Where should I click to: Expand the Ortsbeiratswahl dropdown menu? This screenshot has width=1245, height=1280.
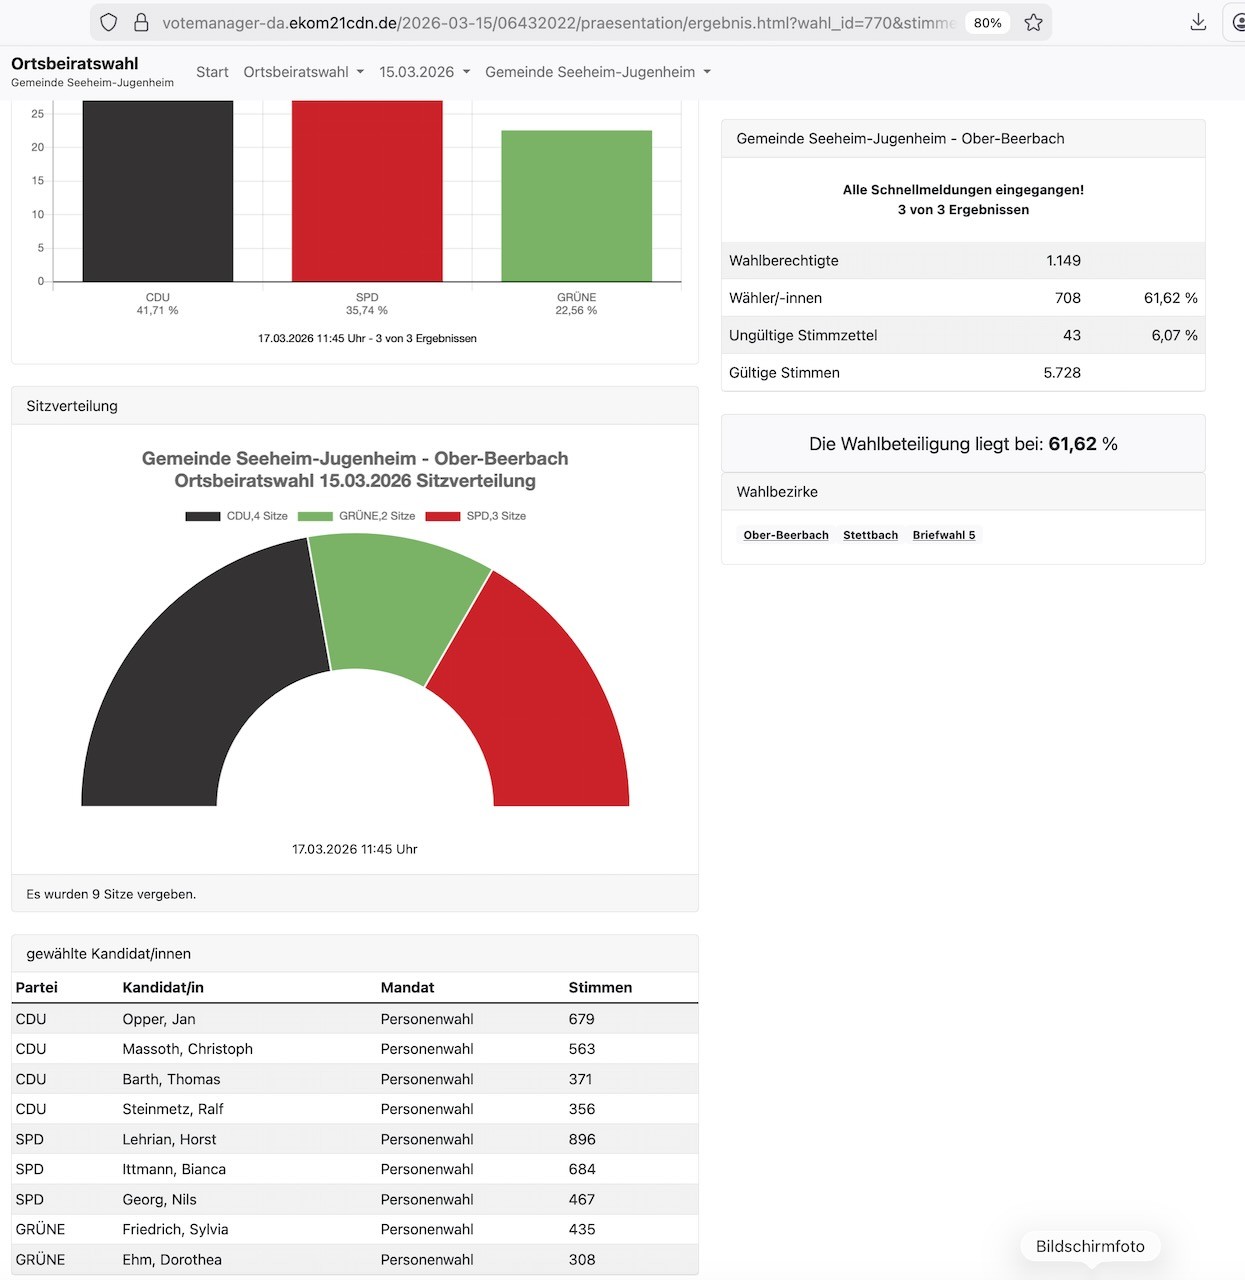[303, 72]
